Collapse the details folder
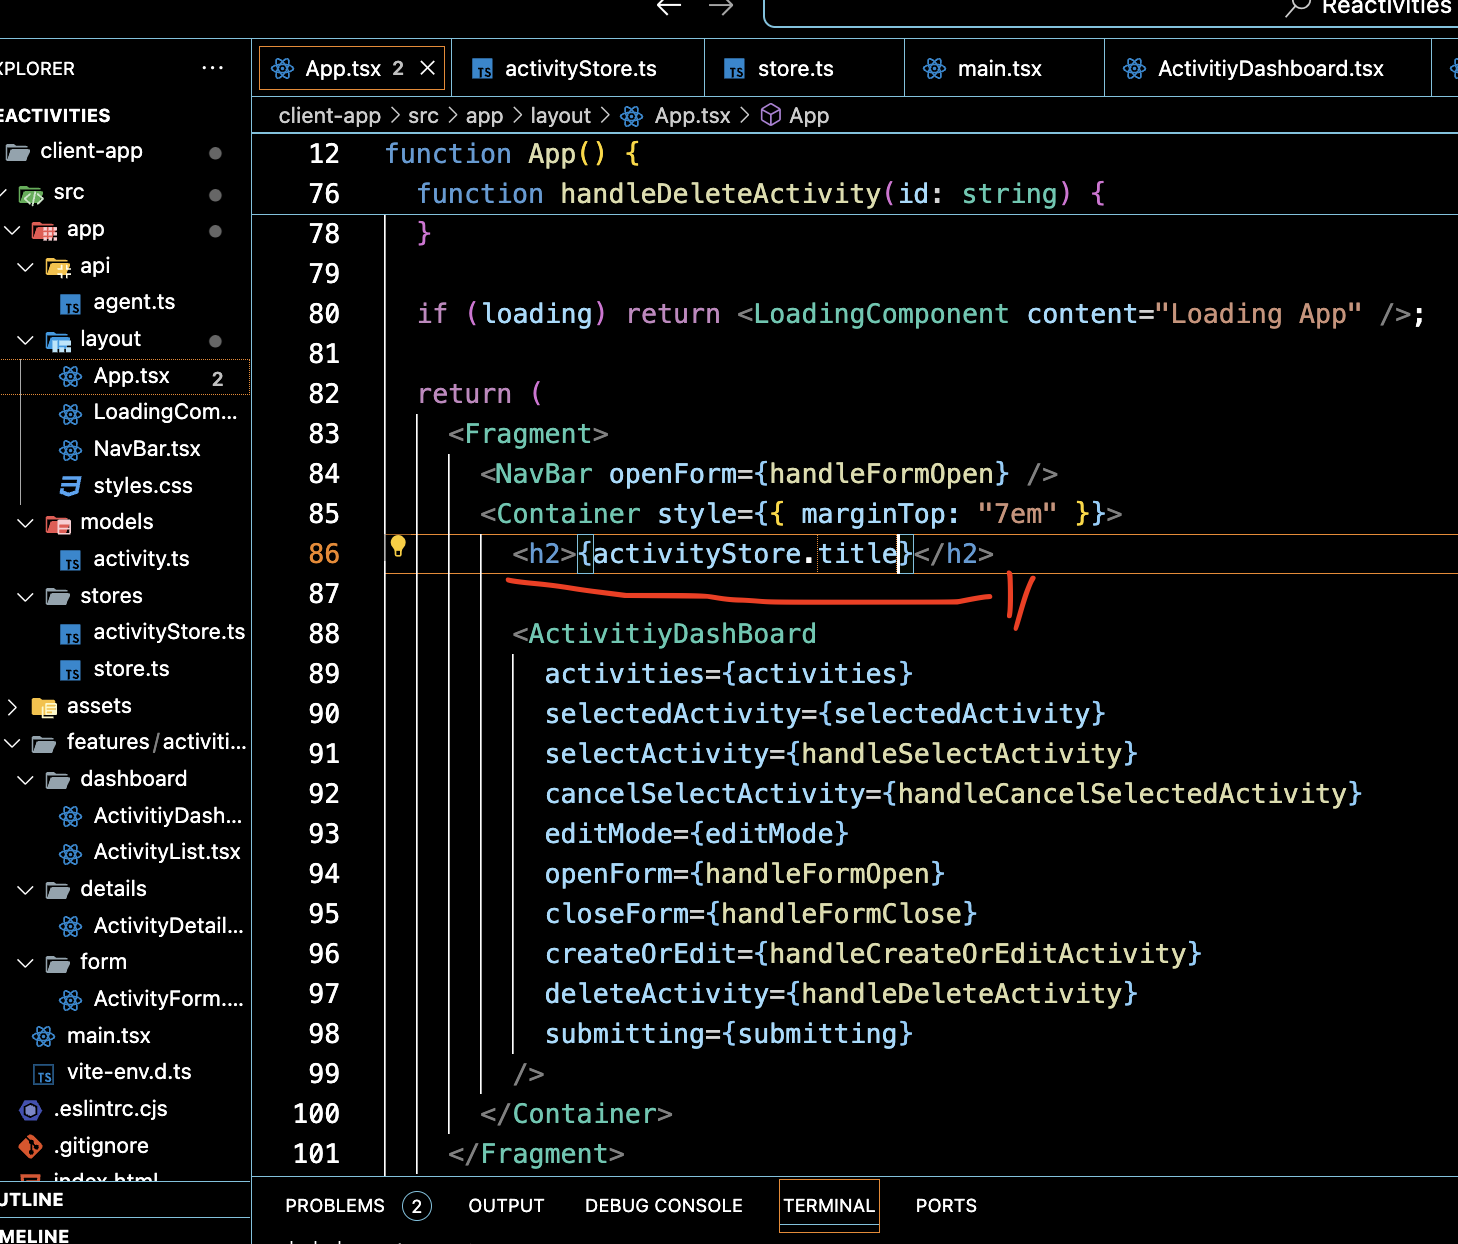 click(x=26, y=890)
